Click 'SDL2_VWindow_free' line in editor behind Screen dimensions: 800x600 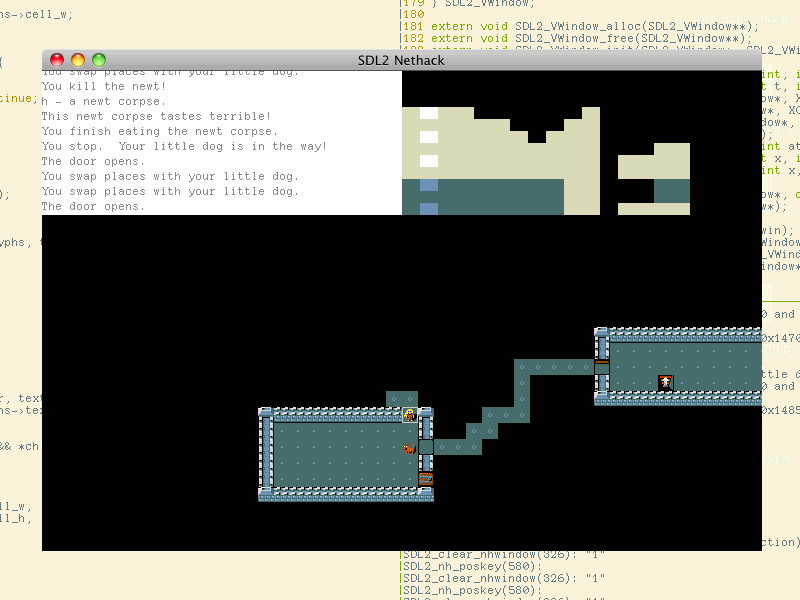(x=591, y=38)
